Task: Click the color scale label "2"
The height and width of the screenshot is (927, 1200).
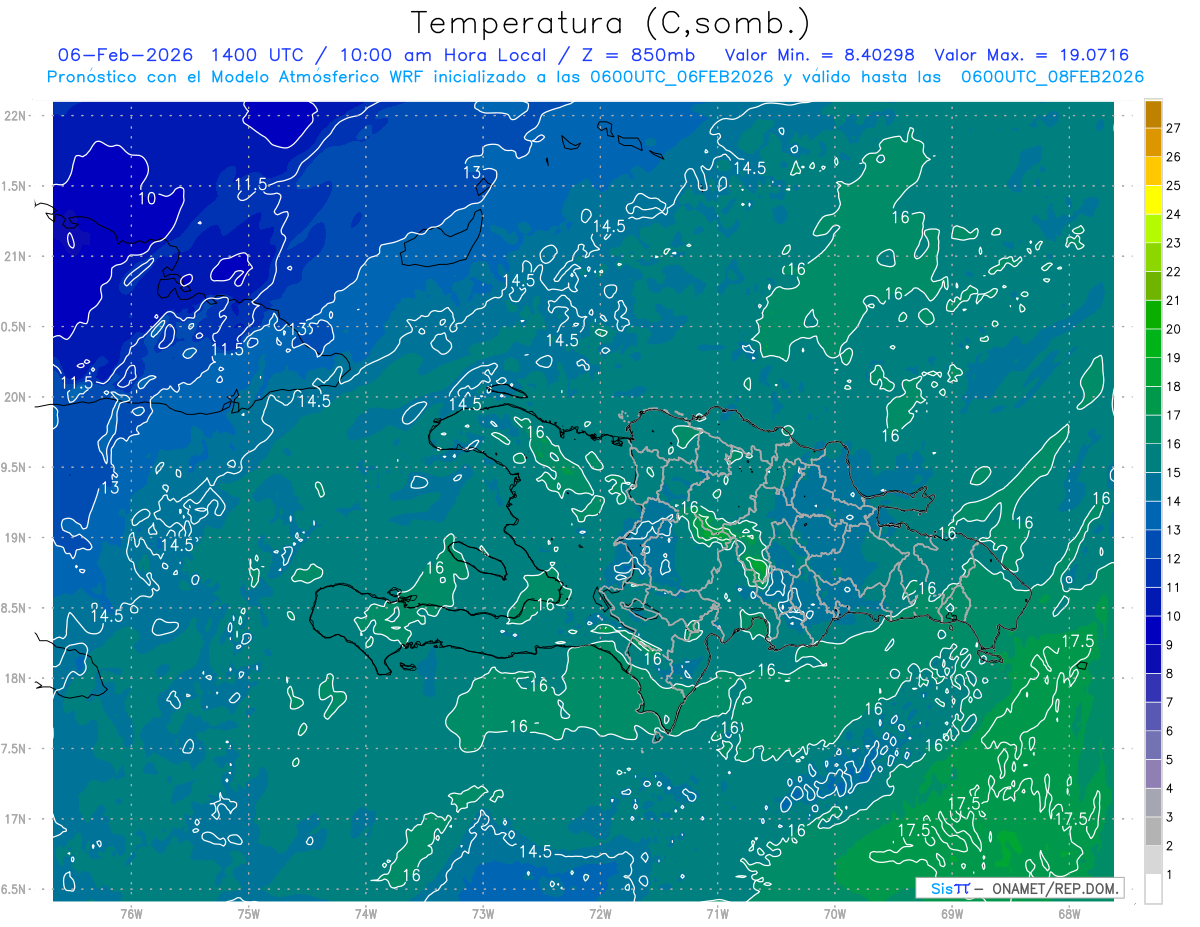Action: (1170, 846)
